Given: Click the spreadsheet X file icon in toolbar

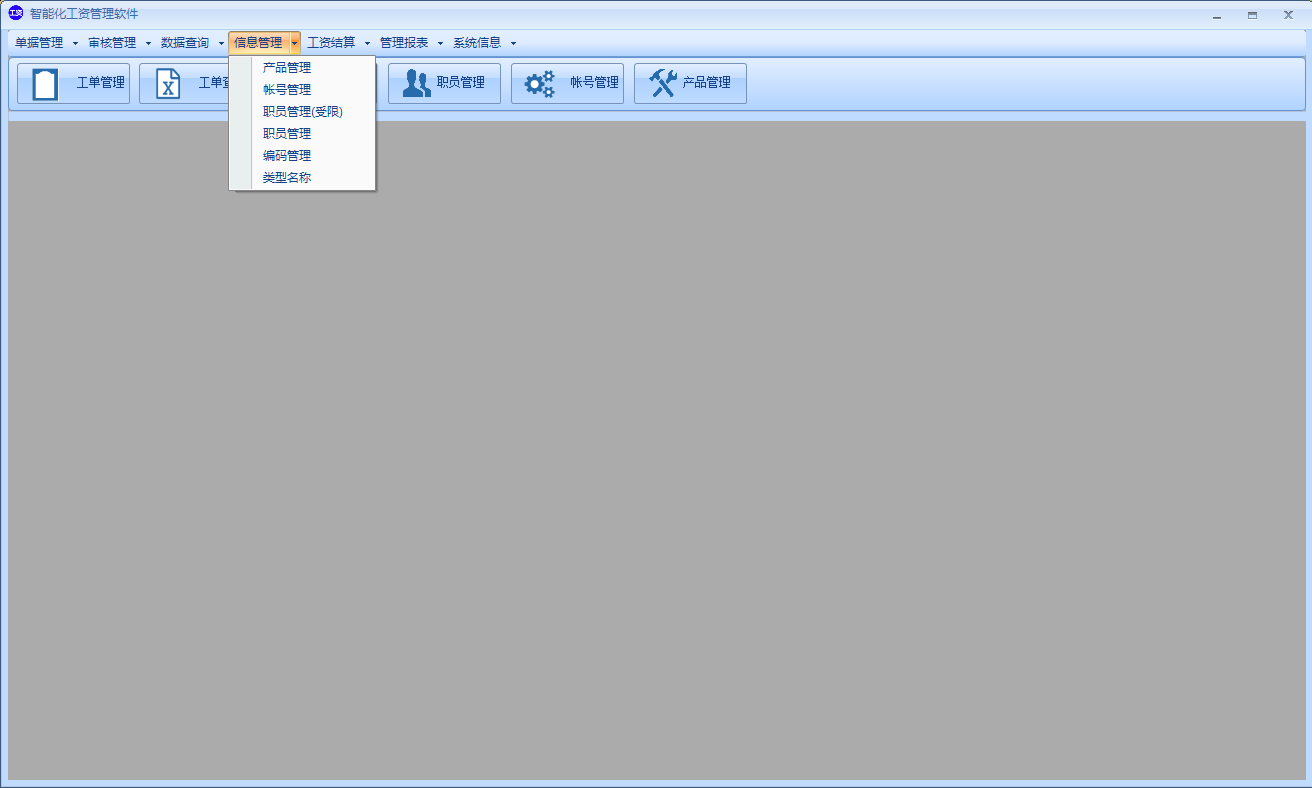Looking at the screenshot, I should click(168, 84).
